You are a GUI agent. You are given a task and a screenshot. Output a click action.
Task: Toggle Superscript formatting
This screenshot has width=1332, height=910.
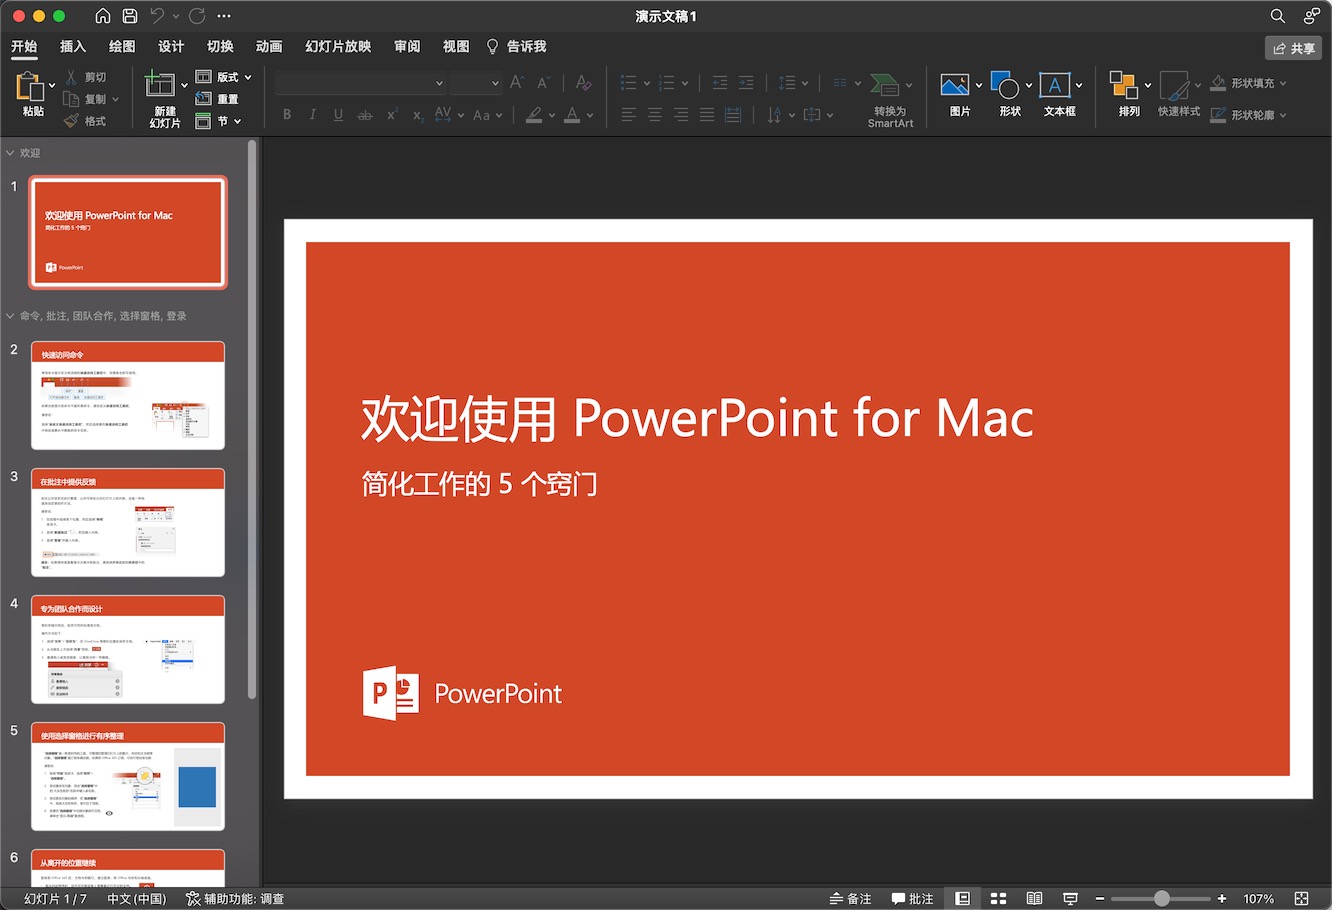pos(392,115)
